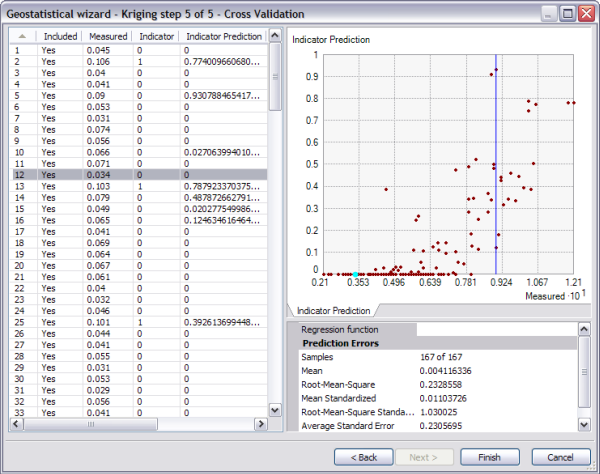Click Average Standard Error value 0.2305695
The height and width of the screenshot is (474, 600).
(441, 426)
